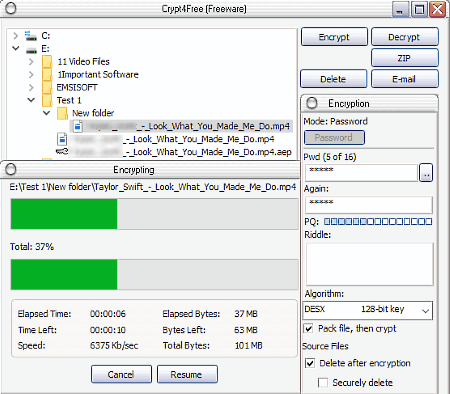
Task: Click the key icon of the .aep file
Action: 62,152
